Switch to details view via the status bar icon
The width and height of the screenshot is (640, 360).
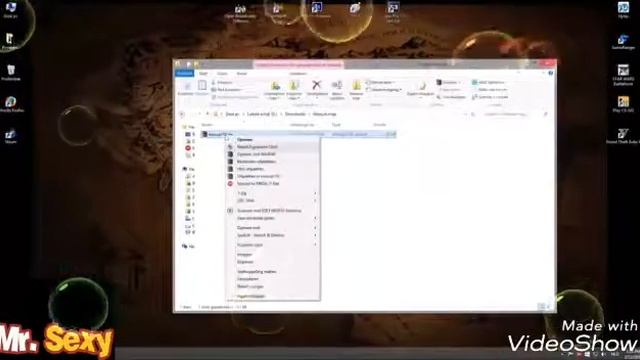541,307
